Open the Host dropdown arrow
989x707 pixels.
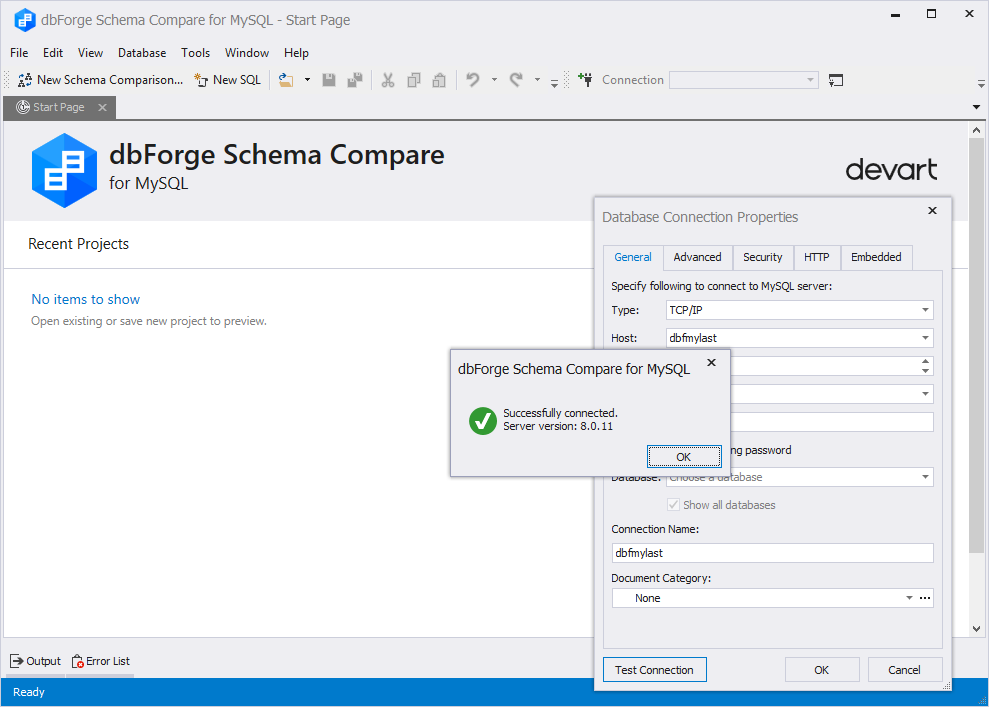point(925,338)
